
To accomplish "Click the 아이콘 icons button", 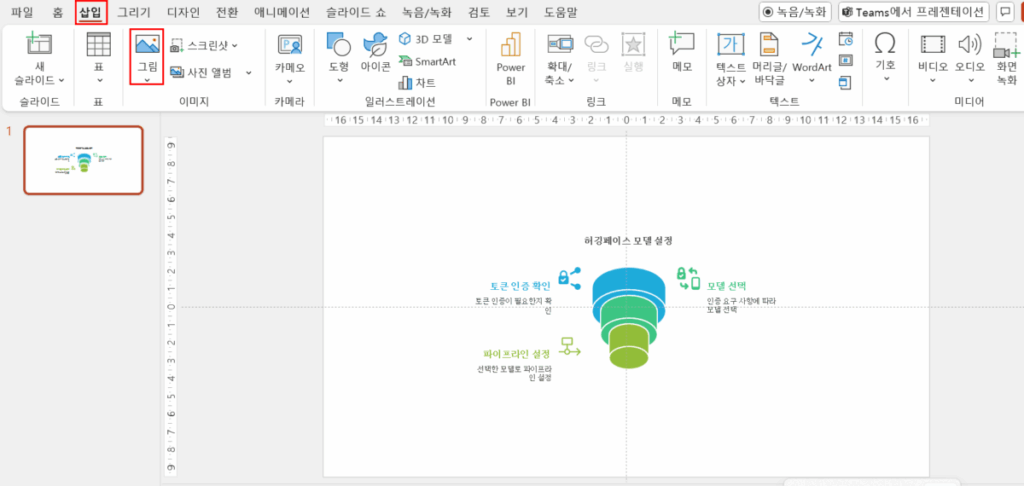I will pos(376,52).
